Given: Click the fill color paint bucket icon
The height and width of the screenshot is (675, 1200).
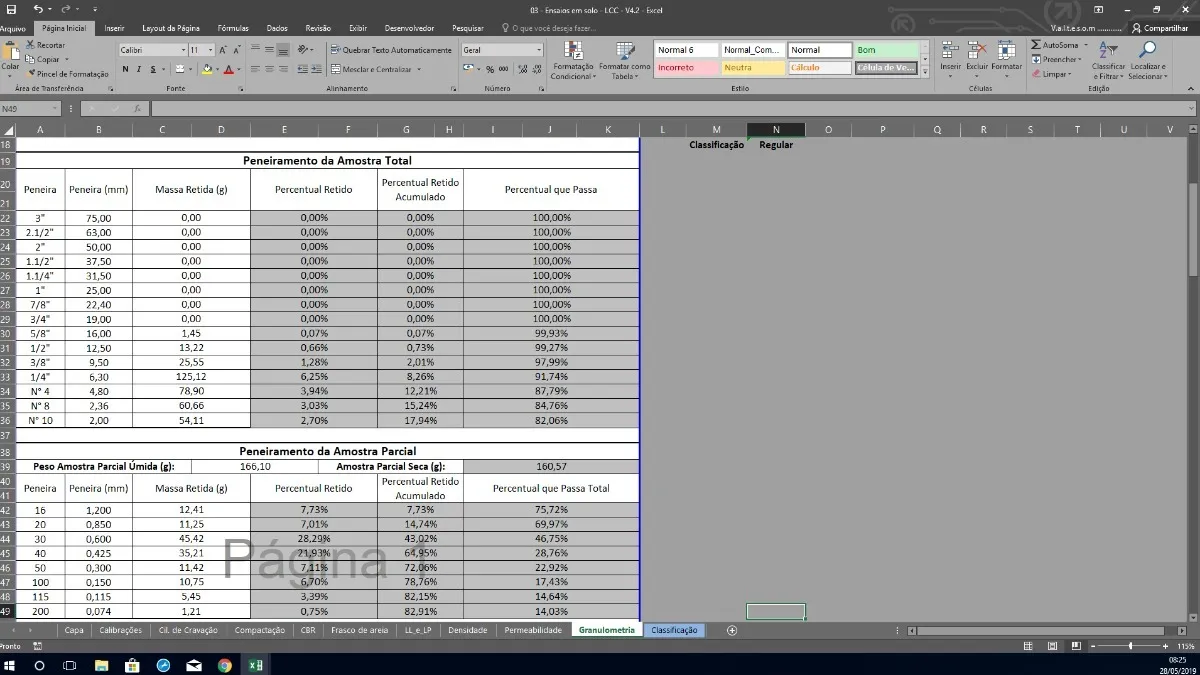Looking at the screenshot, I should pyautogui.click(x=207, y=70).
